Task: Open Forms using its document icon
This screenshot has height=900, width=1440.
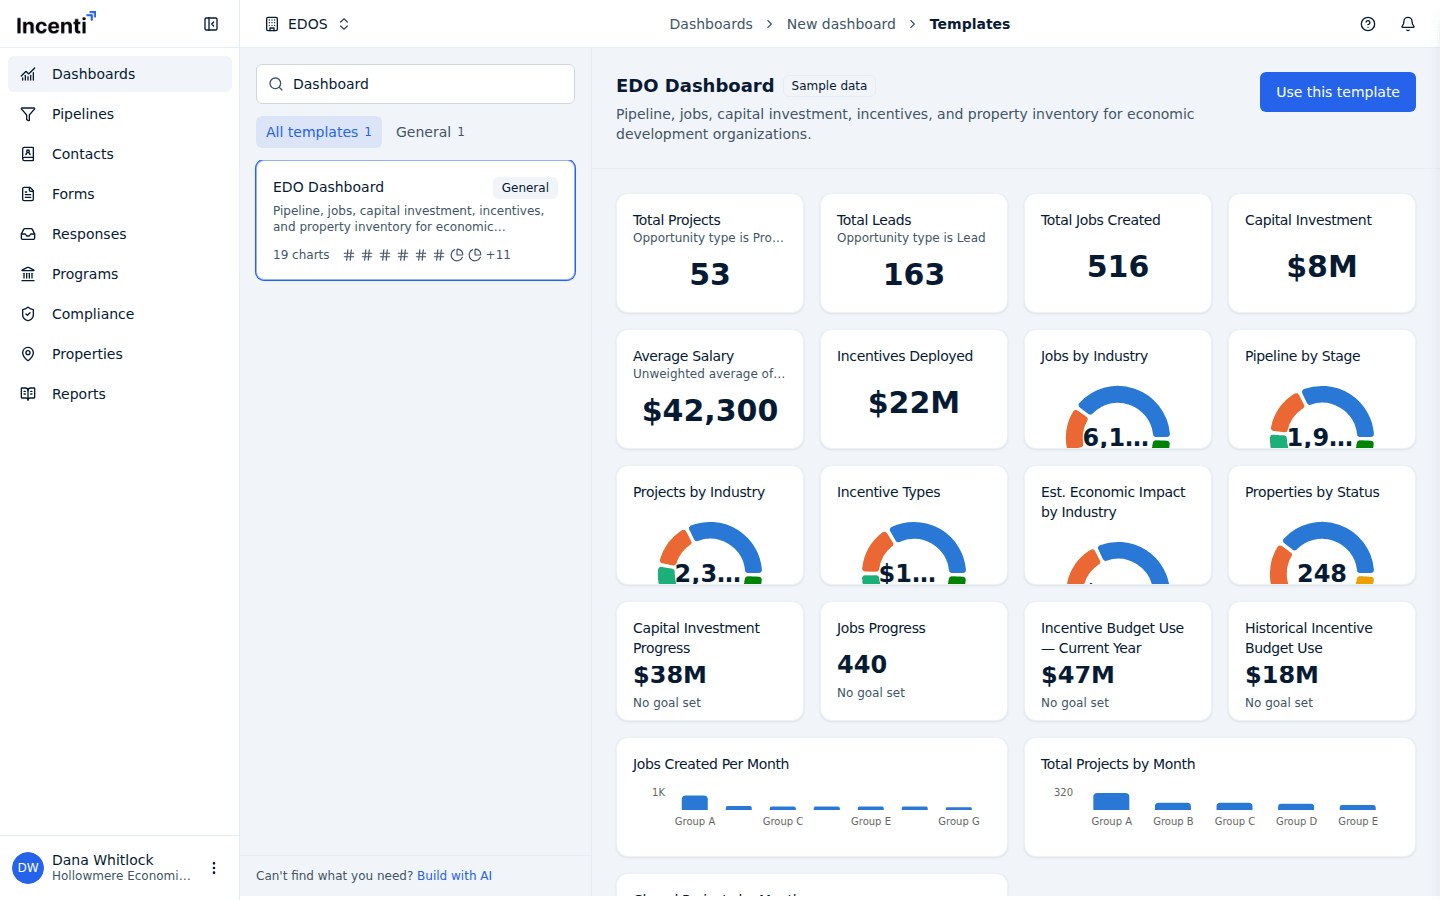Action: (x=28, y=194)
